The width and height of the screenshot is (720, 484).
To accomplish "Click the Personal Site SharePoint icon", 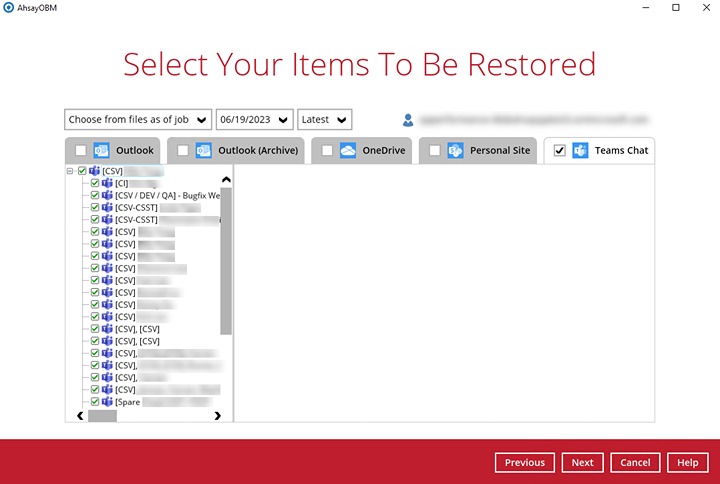I will tap(455, 151).
